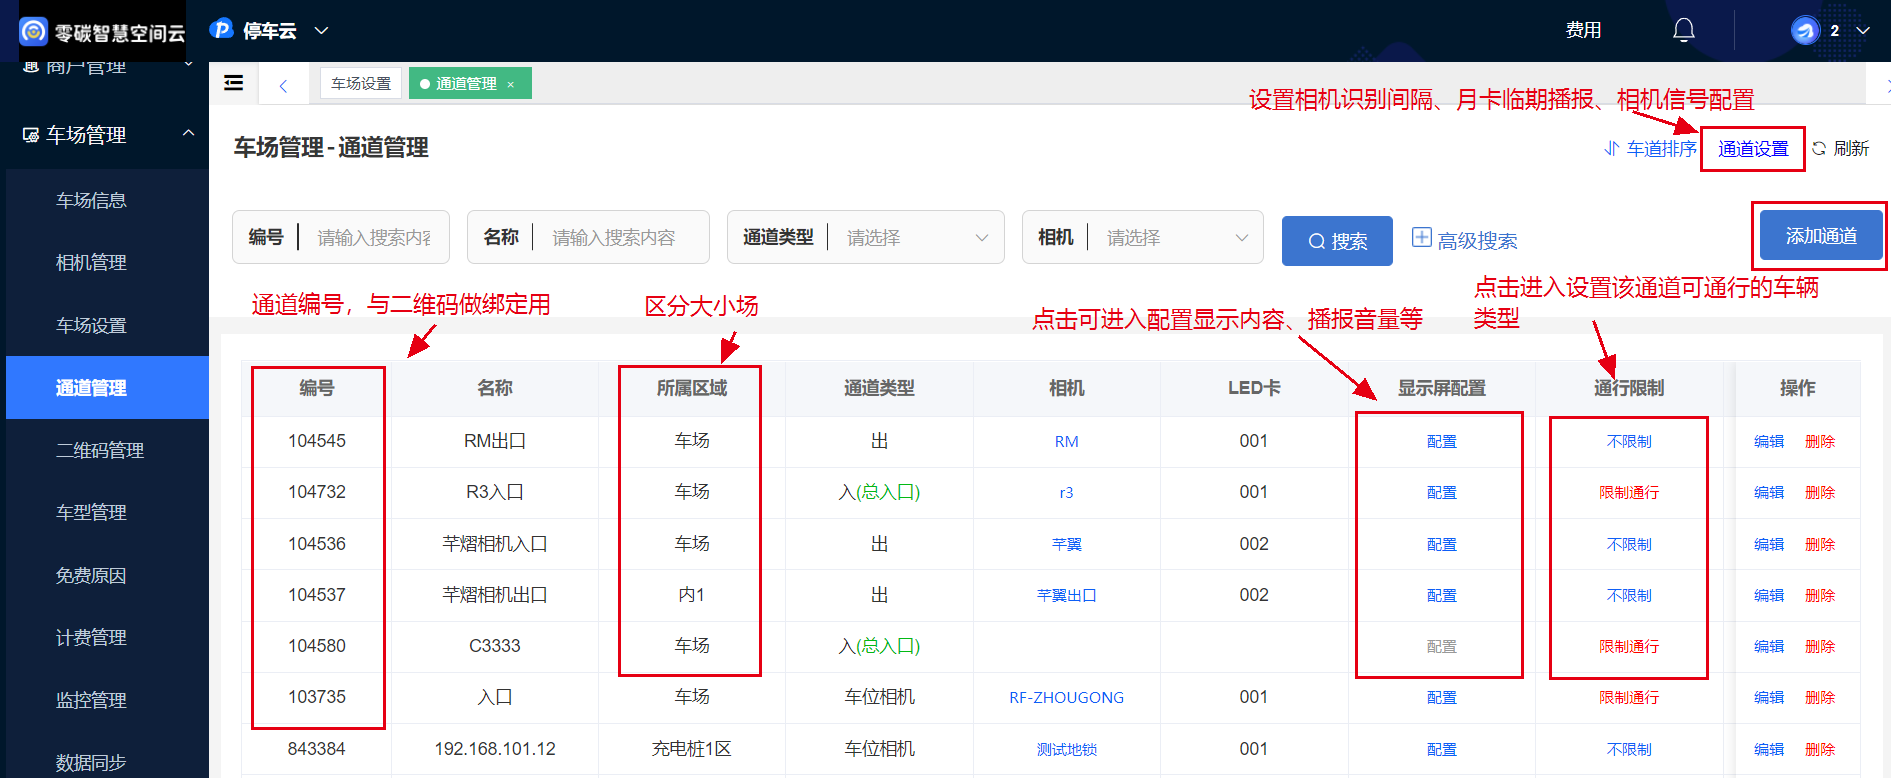
Task: Open 数据同步 in the sidebar
Action: (91, 762)
